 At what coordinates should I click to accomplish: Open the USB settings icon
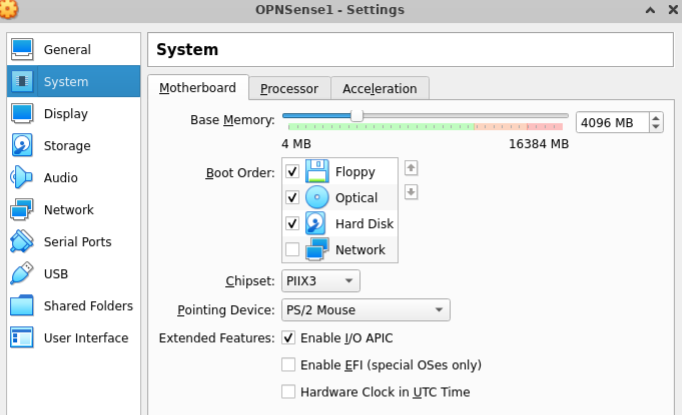coord(22,274)
